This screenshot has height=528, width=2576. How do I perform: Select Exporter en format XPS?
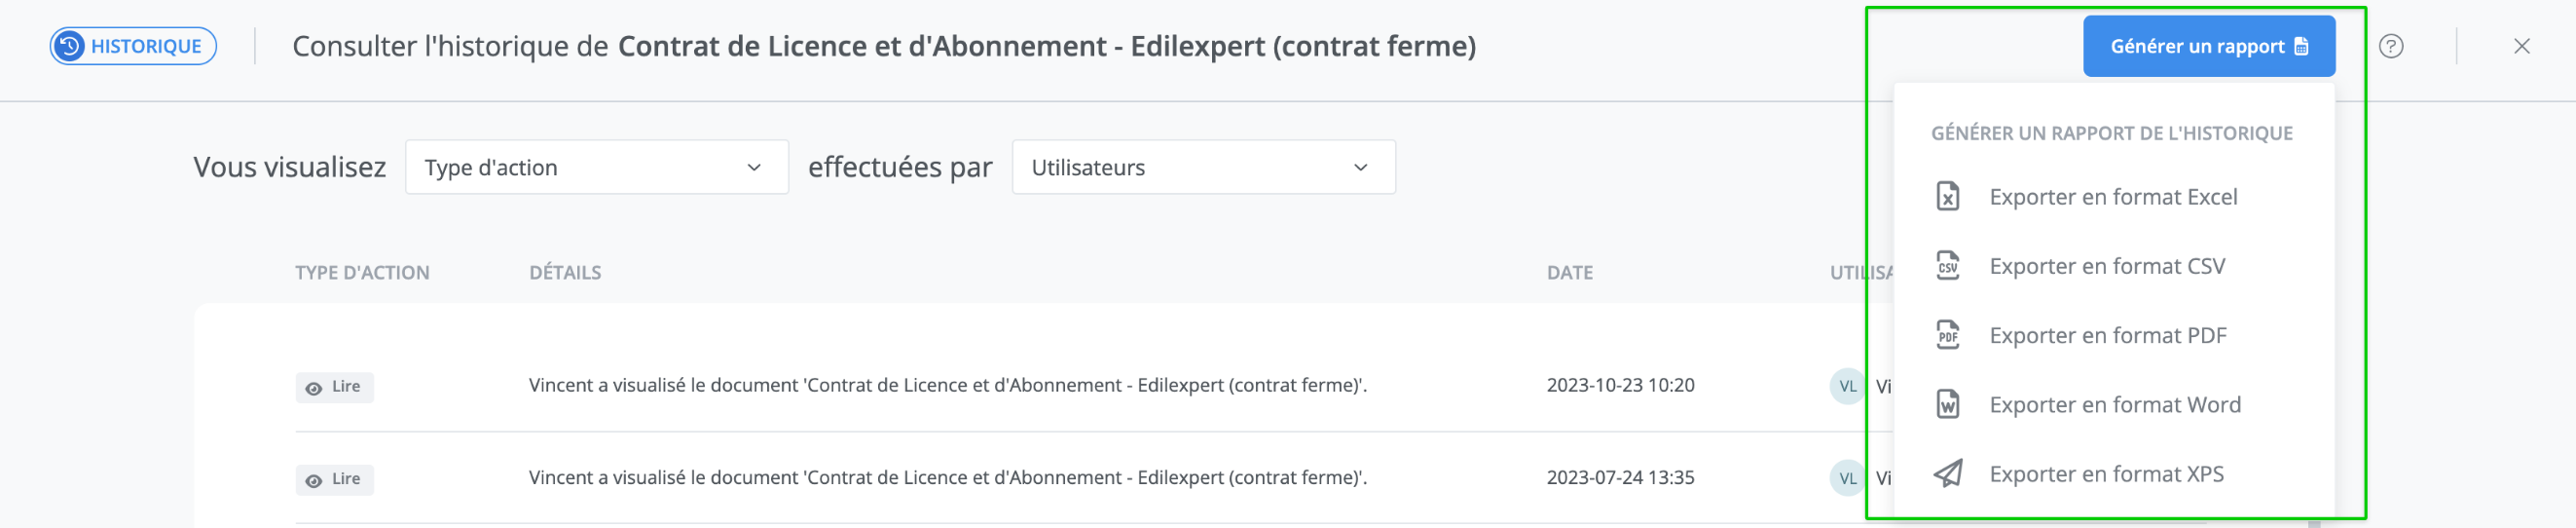(x=2106, y=473)
